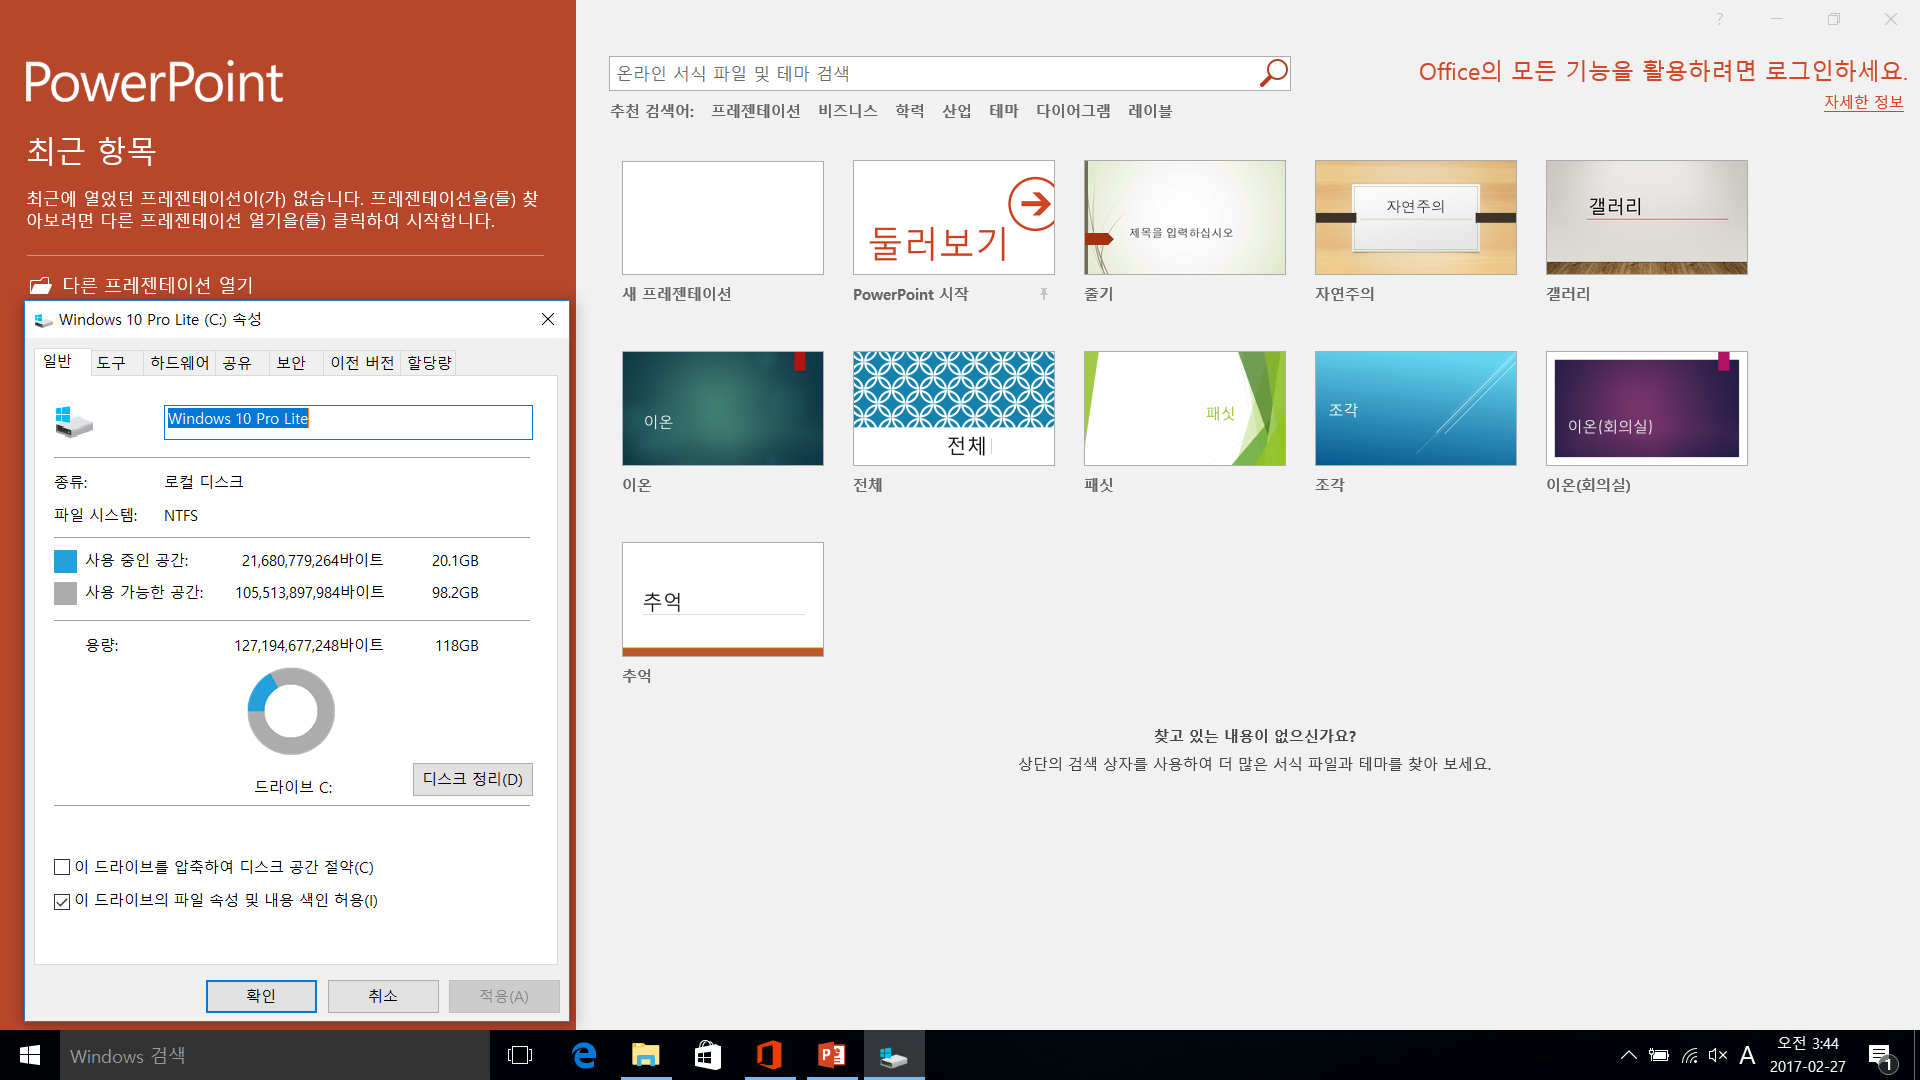1920x1080 pixels.
Task: Click the IME language indicator A
Action: [x=1747, y=1055]
